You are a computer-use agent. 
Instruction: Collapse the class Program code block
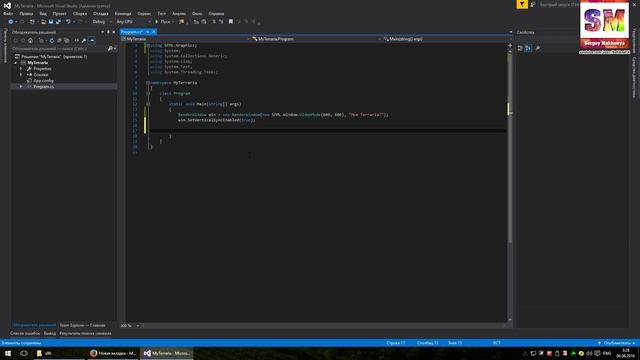pyautogui.click(x=148, y=93)
